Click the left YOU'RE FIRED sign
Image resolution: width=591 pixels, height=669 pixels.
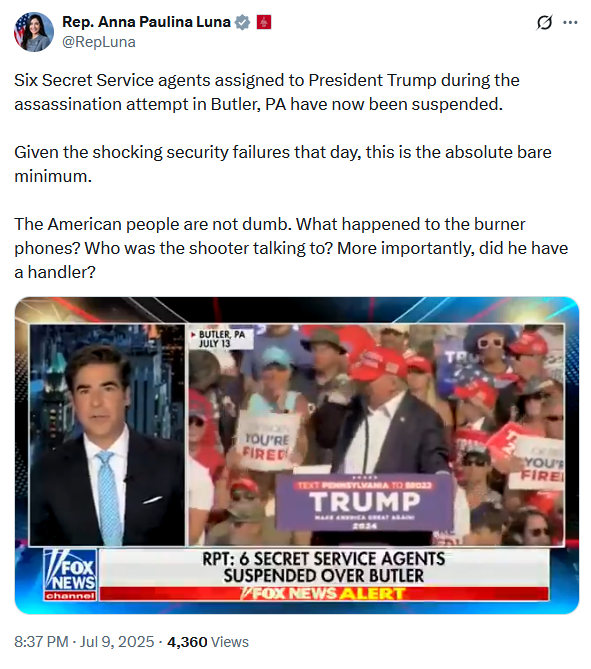[x=266, y=439]
